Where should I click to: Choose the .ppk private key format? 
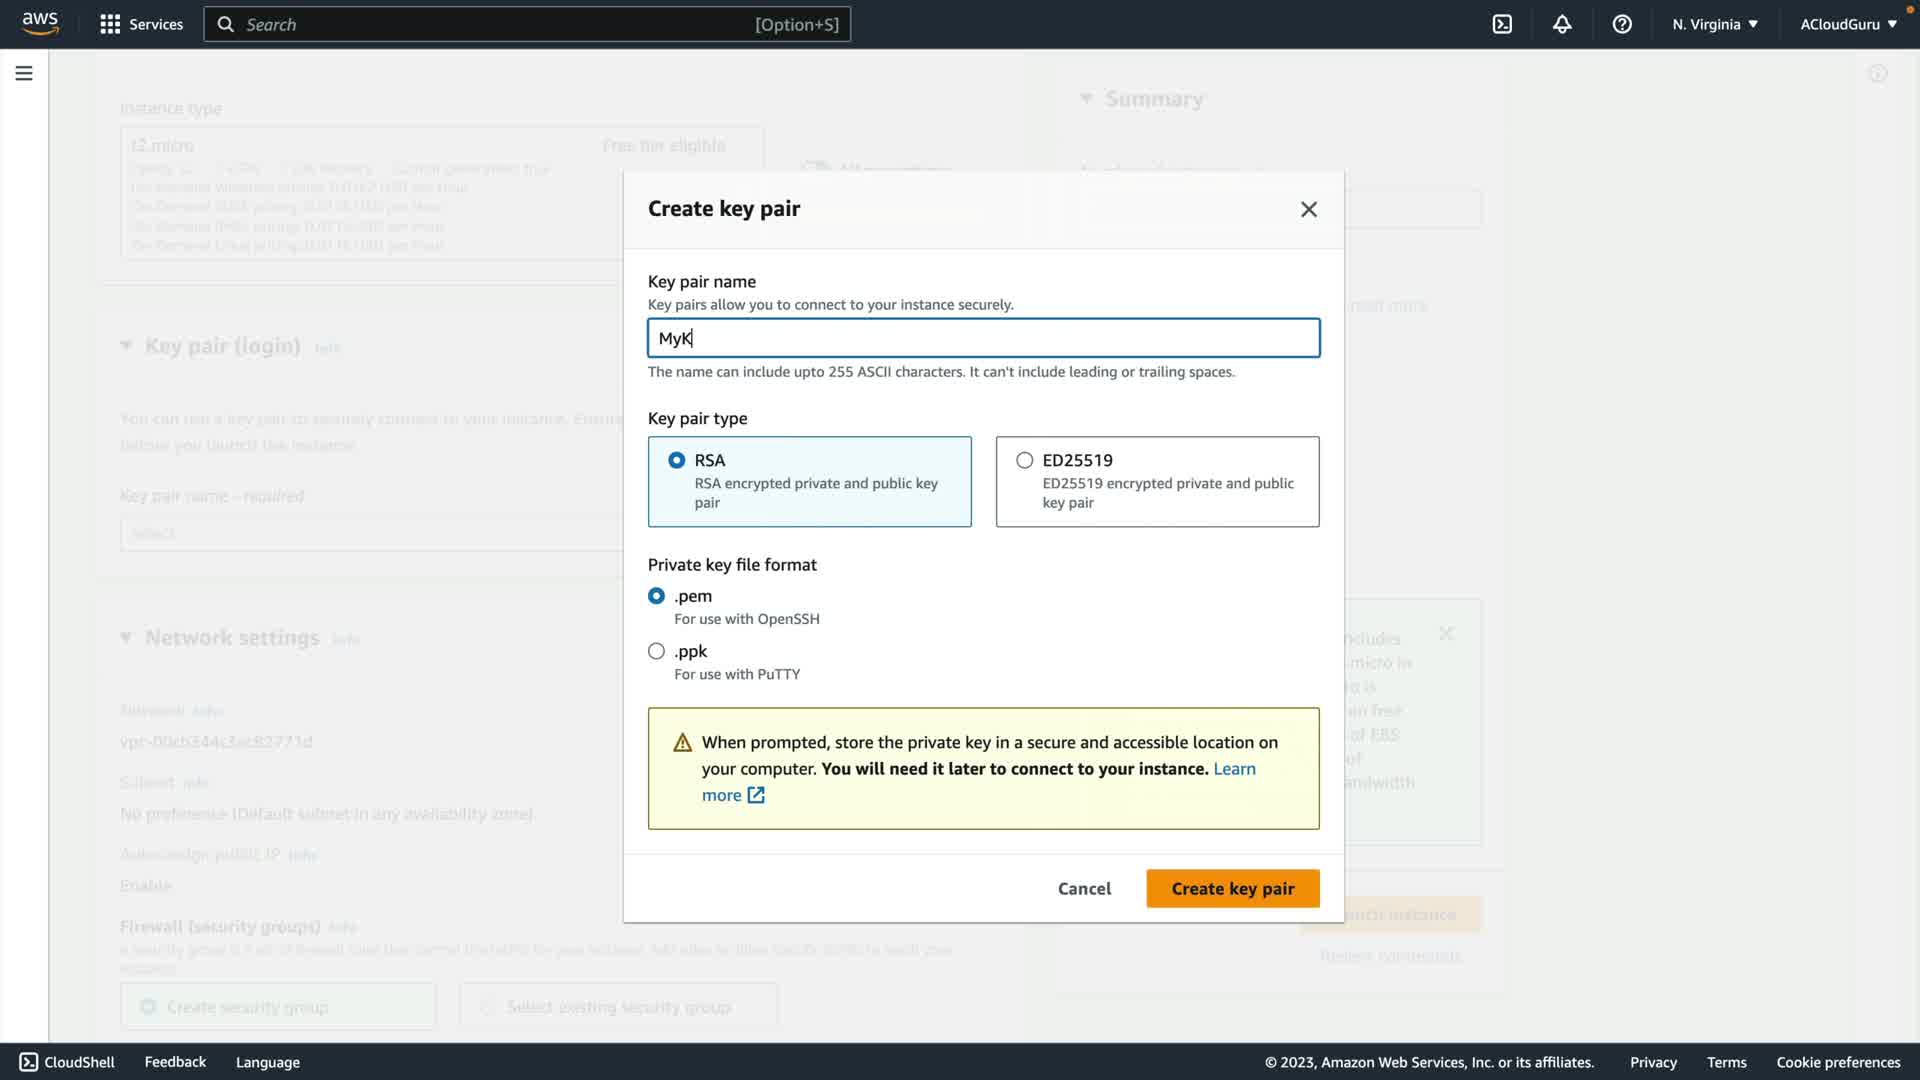pyautogui.click(x=656, y=651)
